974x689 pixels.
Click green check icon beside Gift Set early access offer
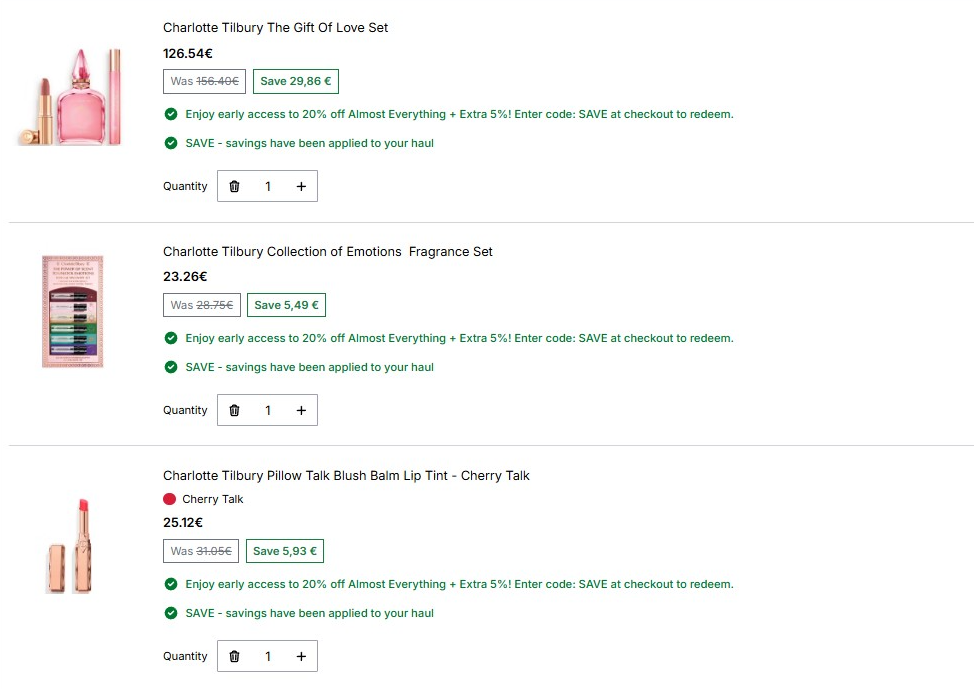pos(171,114)
